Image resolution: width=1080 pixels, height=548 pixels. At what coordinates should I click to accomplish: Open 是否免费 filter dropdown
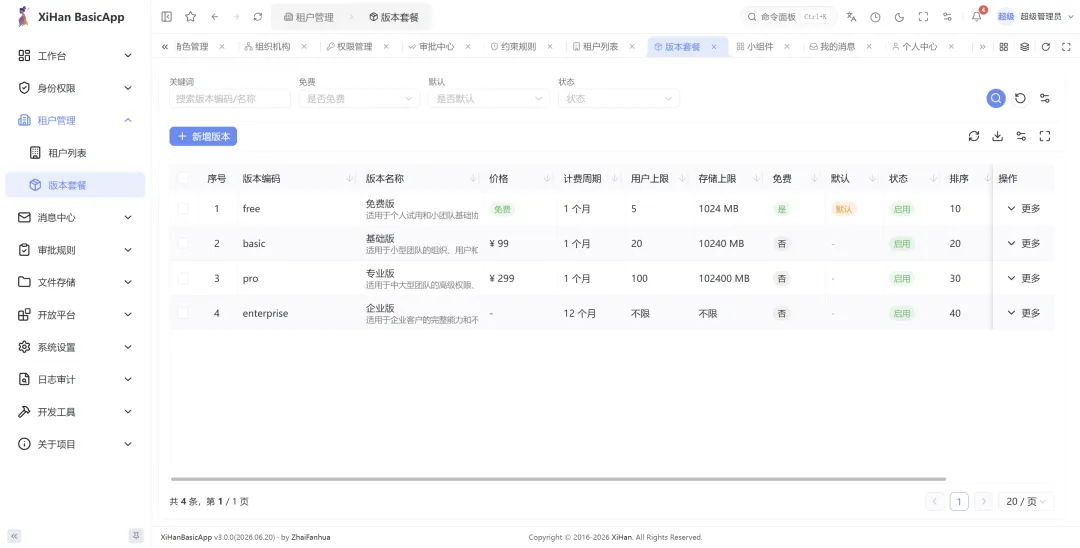pos(359,98)
